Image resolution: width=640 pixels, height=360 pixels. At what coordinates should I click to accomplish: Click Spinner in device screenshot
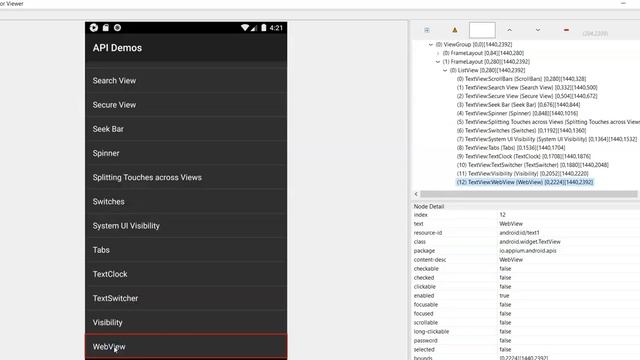(x=186, y=153)
